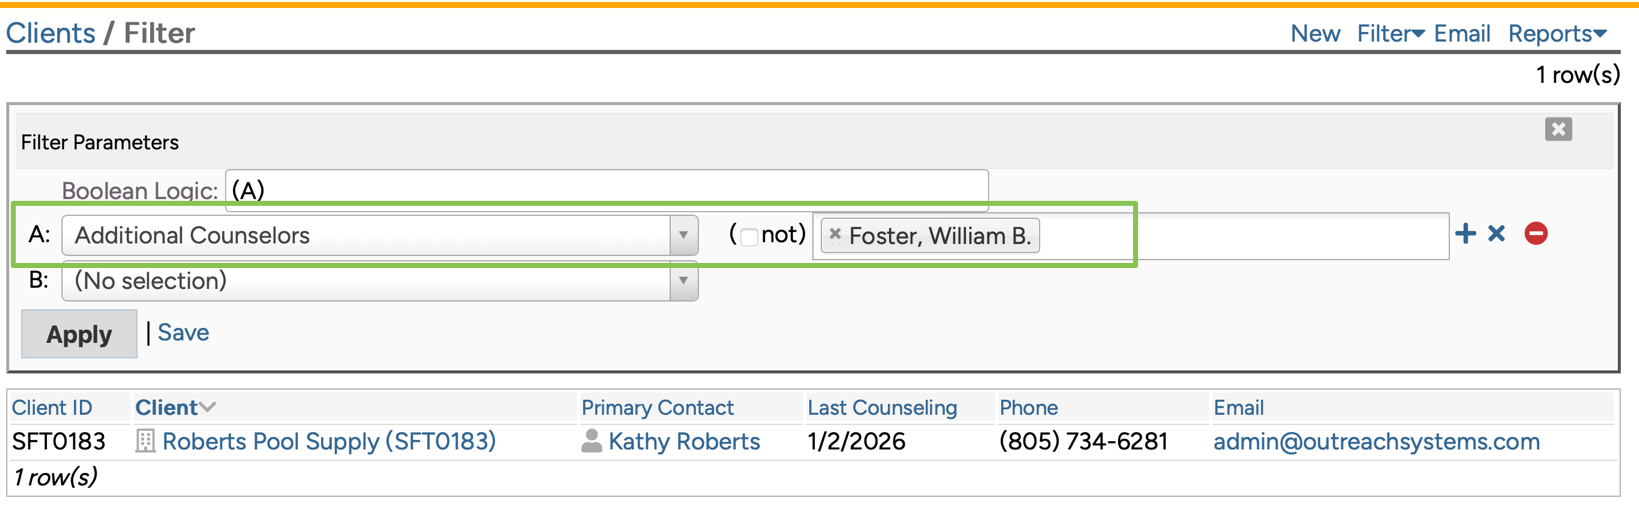
Task: Click the building icon beside Roberts Pool Supply
Action: coord(146,441)
